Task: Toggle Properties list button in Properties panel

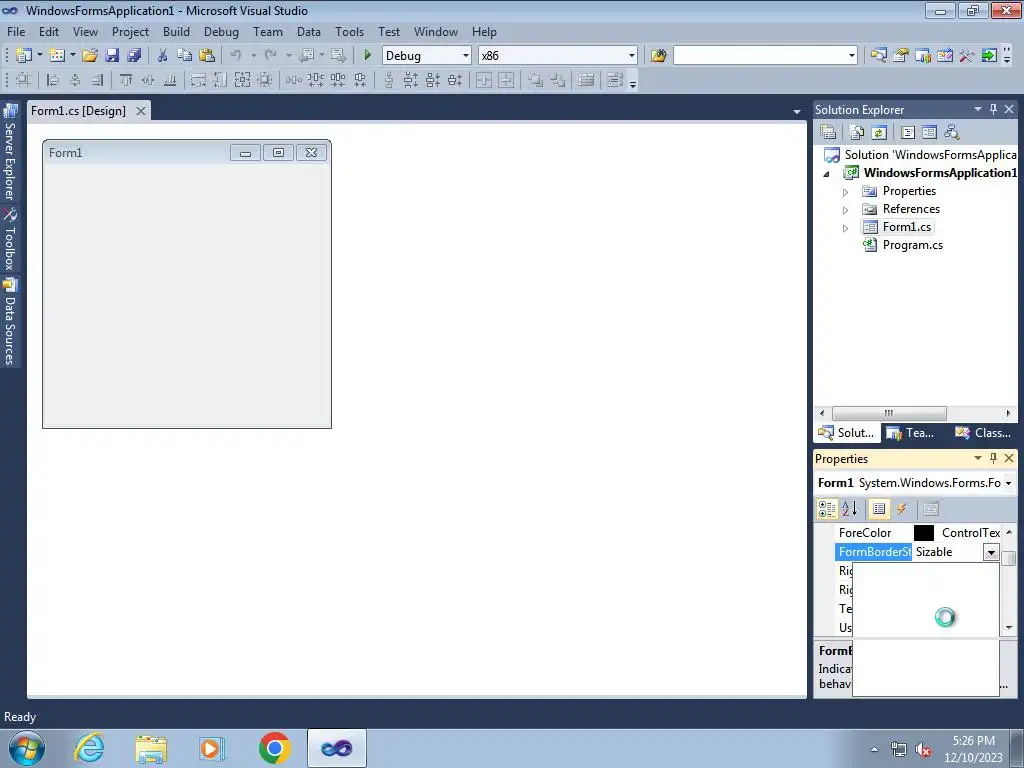Action: (879, 509)
